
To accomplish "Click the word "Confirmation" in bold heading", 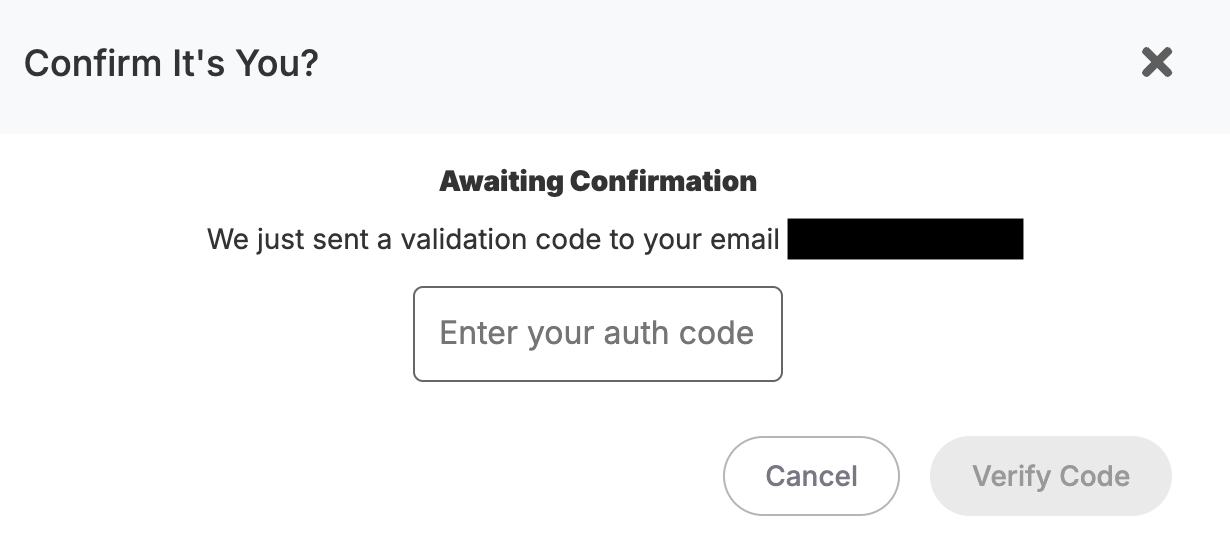I will (663, 182).
